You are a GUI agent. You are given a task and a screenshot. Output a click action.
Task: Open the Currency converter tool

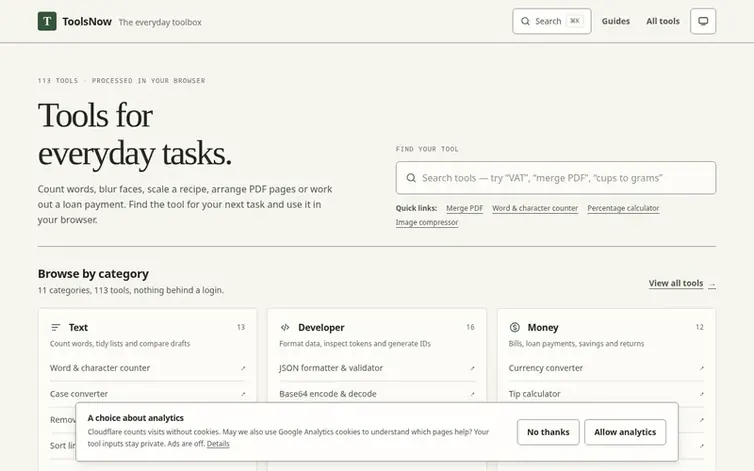[x=606, y=368]
